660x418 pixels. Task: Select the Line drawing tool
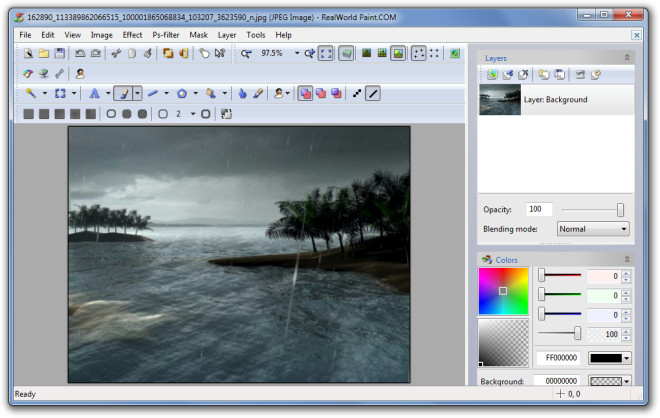(x=153, y=93)
